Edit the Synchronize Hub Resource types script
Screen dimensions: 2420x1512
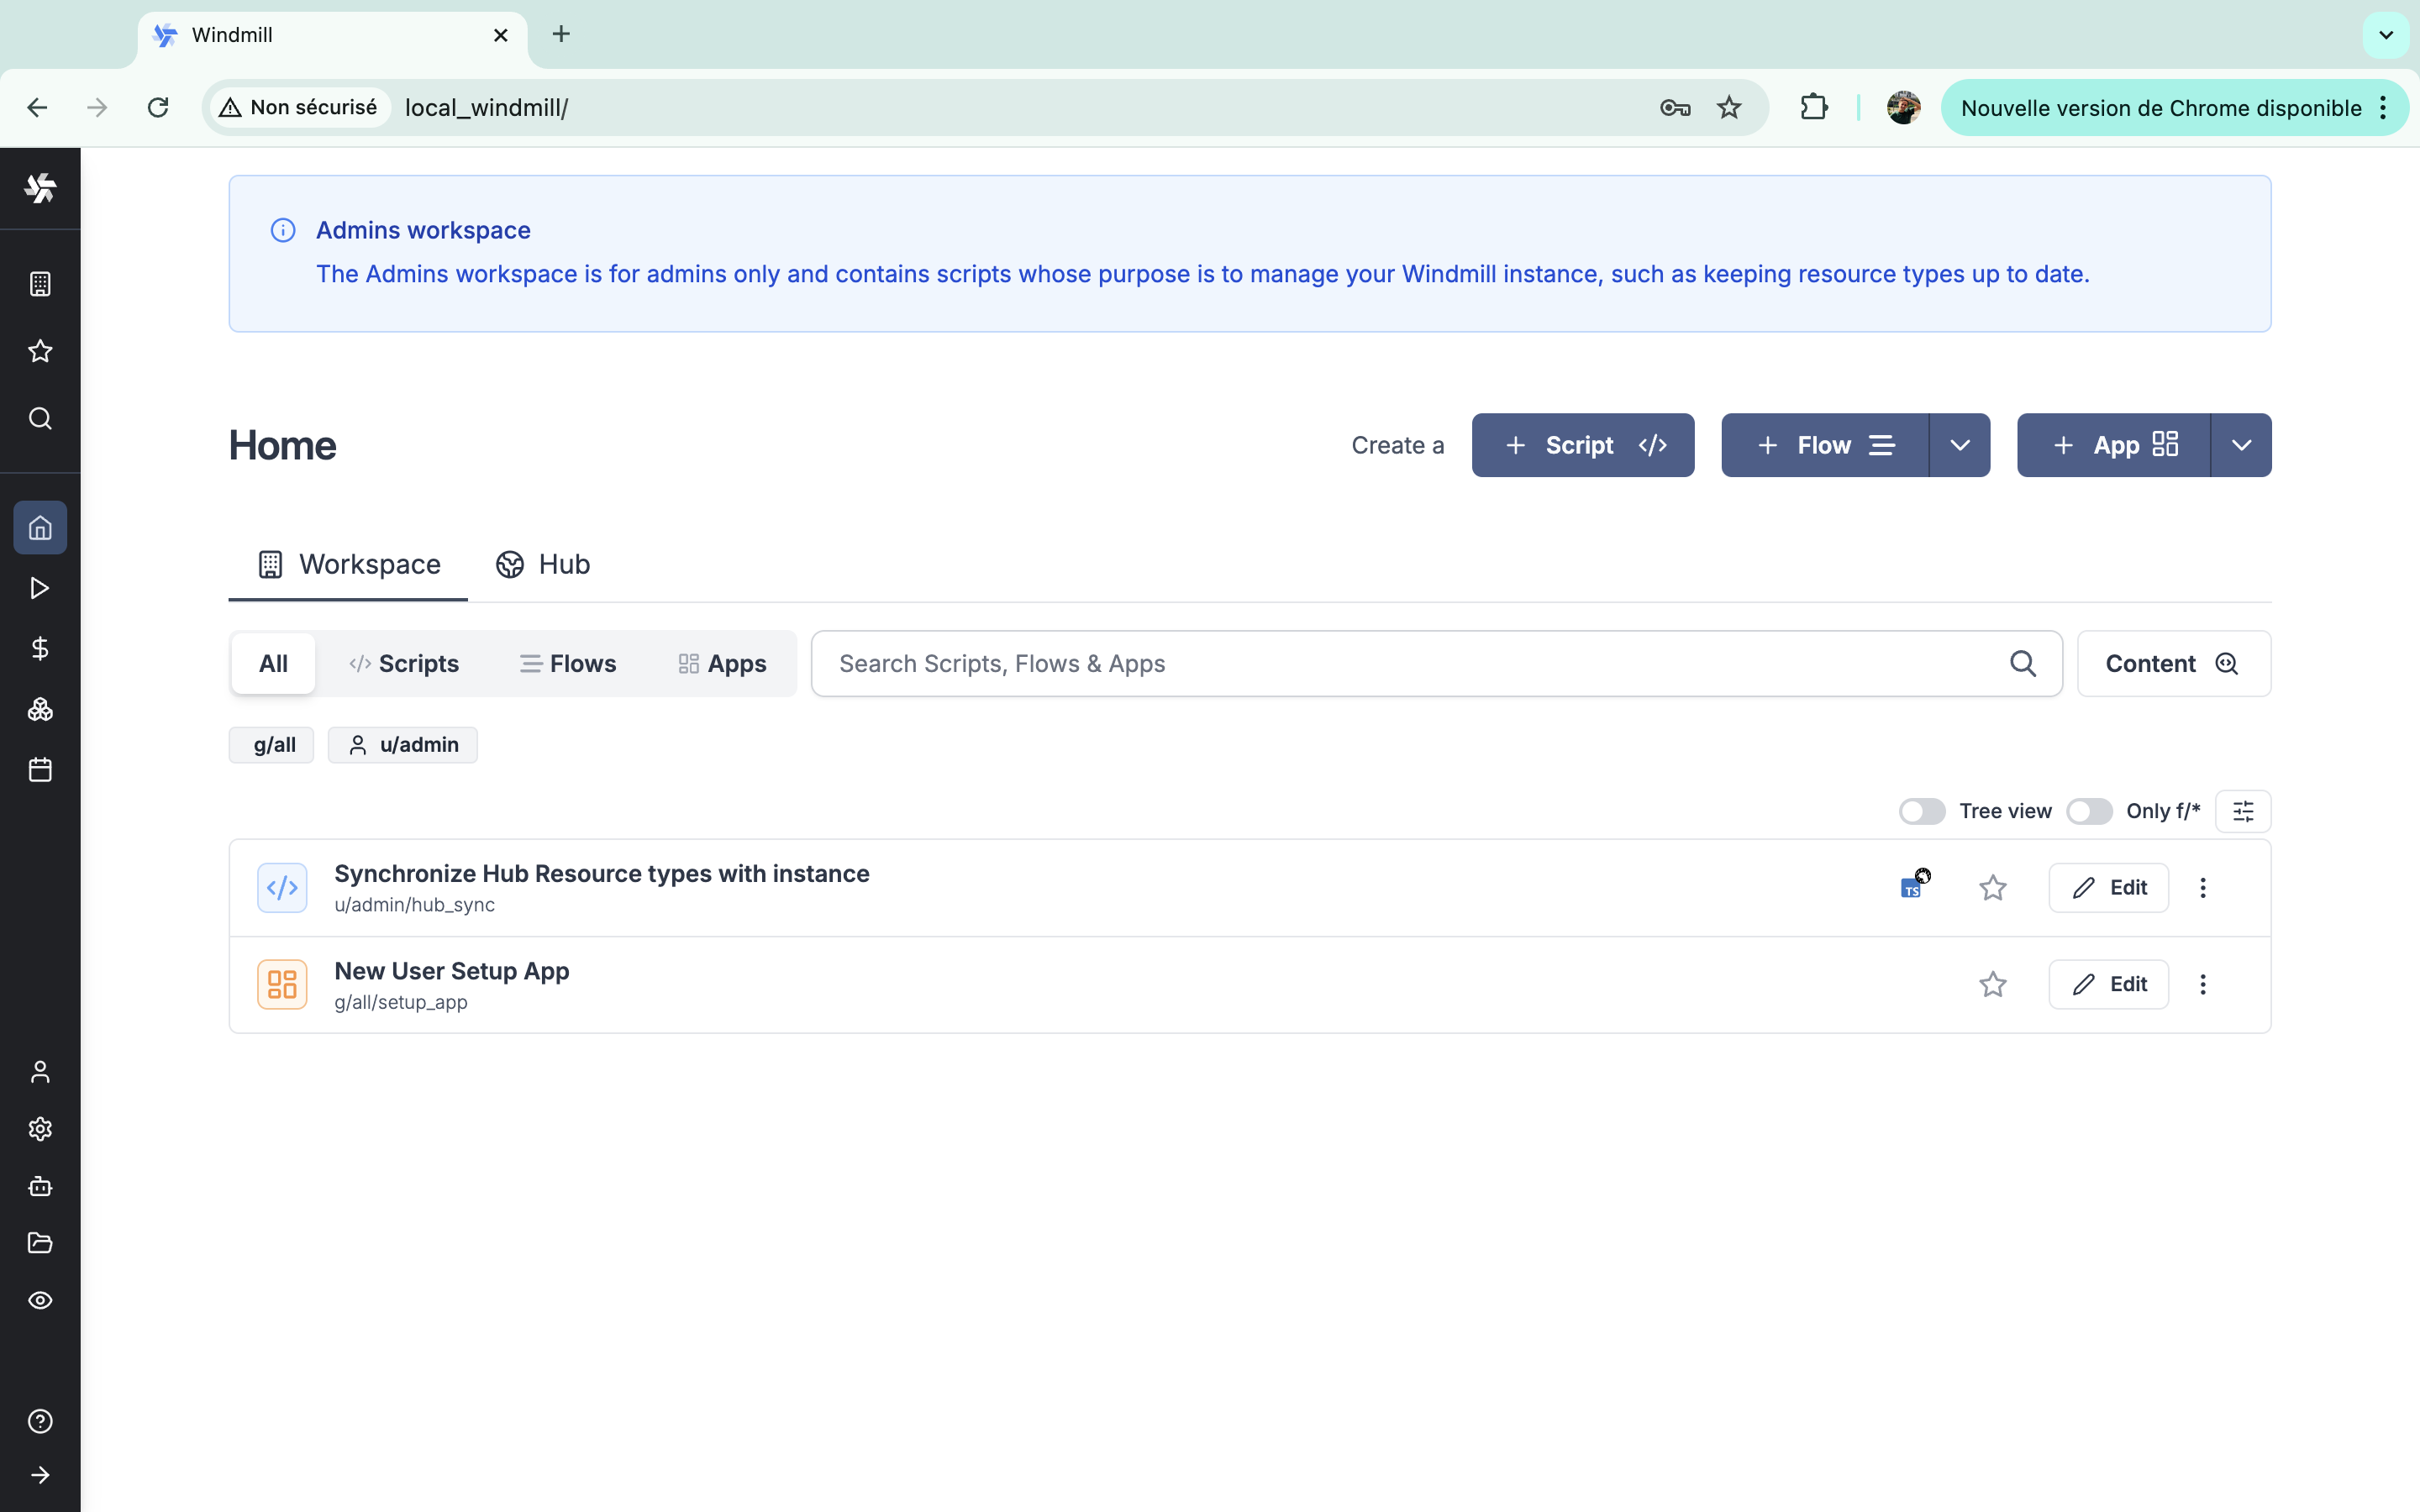(2108, 887)
